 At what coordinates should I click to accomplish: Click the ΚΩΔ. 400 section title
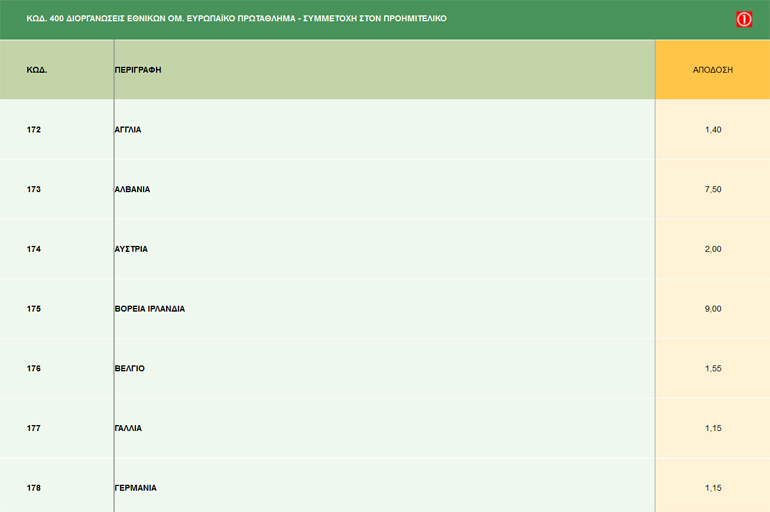pyautogui.click(x=236, y=19)
